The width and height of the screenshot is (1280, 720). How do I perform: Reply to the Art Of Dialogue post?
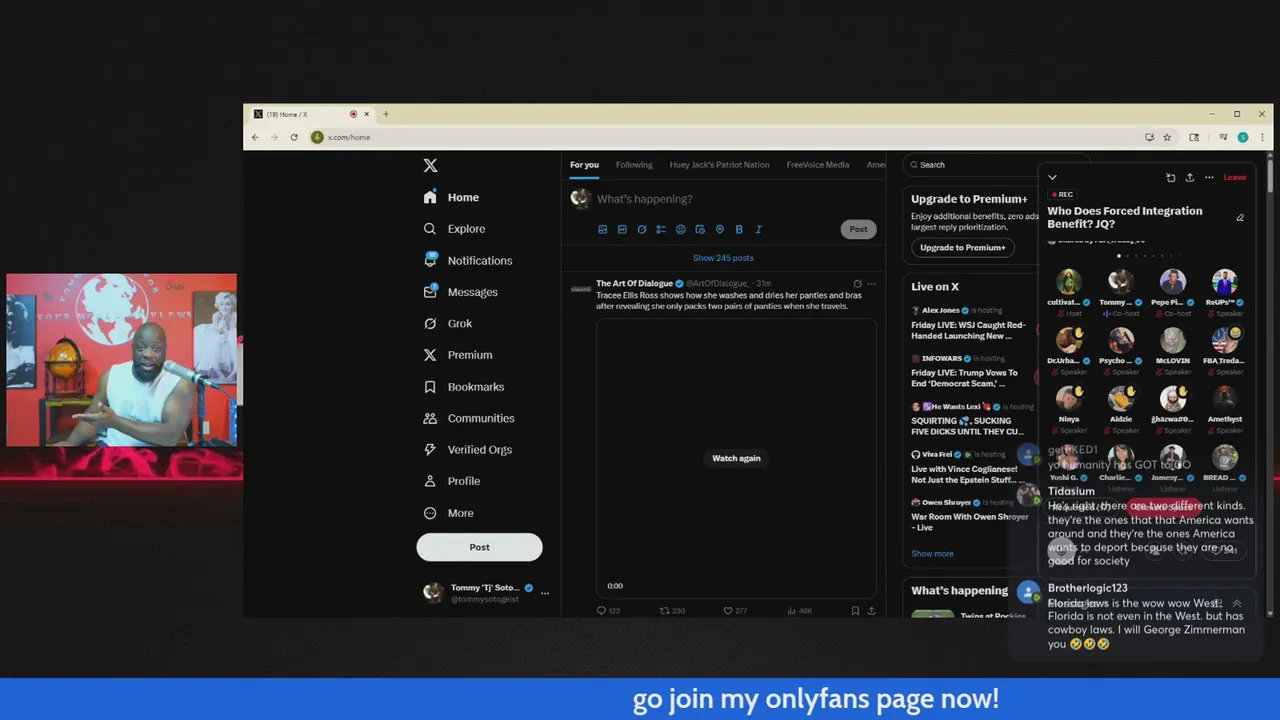point(608,610)
